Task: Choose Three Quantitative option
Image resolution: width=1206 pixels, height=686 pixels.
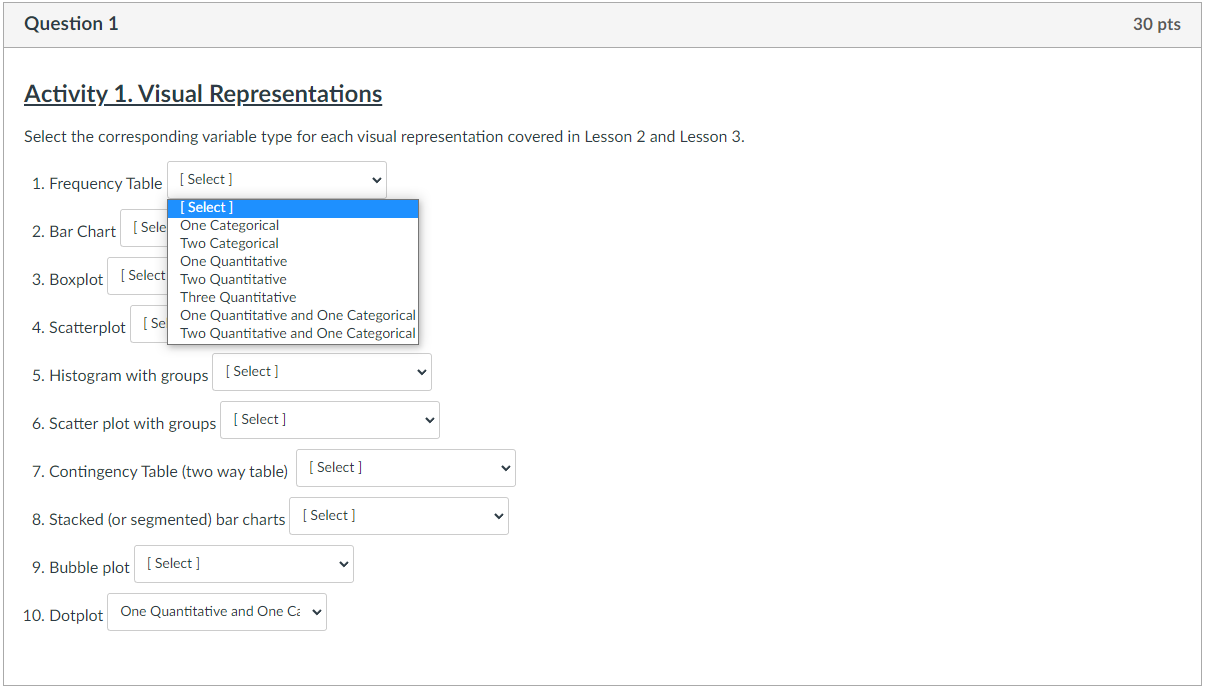Action: 293,297
